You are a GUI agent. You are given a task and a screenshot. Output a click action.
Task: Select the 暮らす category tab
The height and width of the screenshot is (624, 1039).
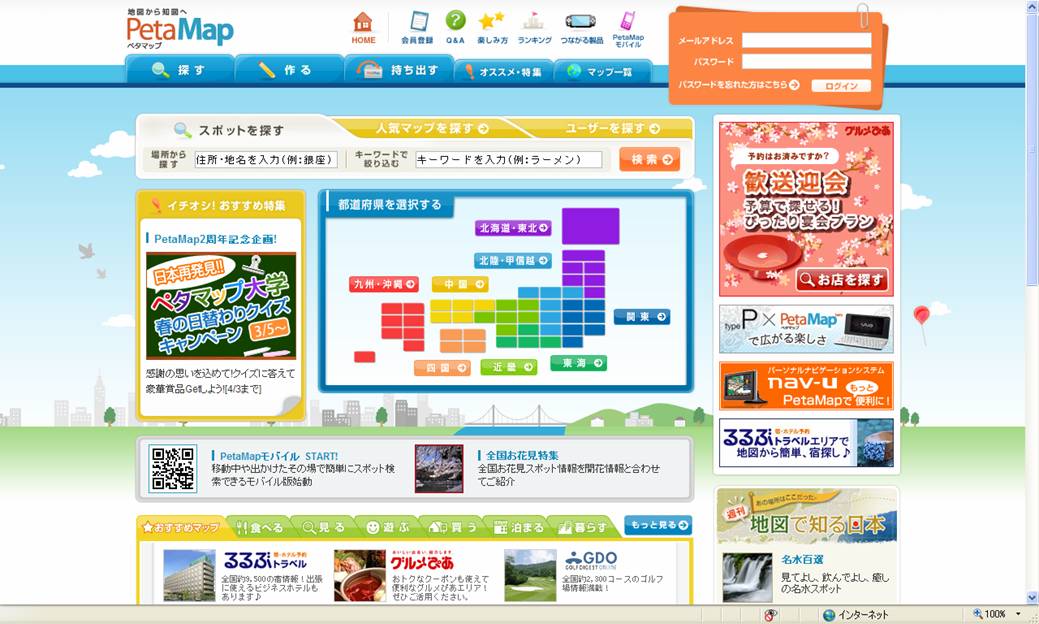[582, 527]
